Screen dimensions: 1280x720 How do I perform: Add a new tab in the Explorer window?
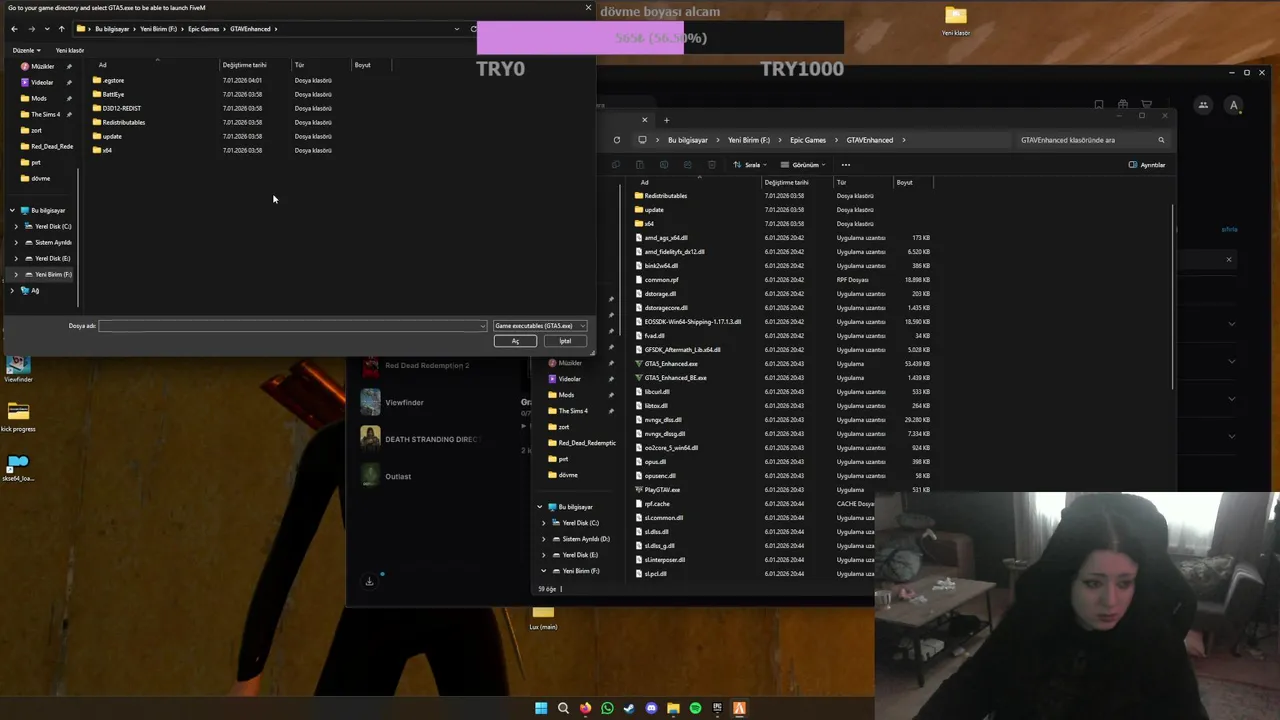tap(667, 120)
